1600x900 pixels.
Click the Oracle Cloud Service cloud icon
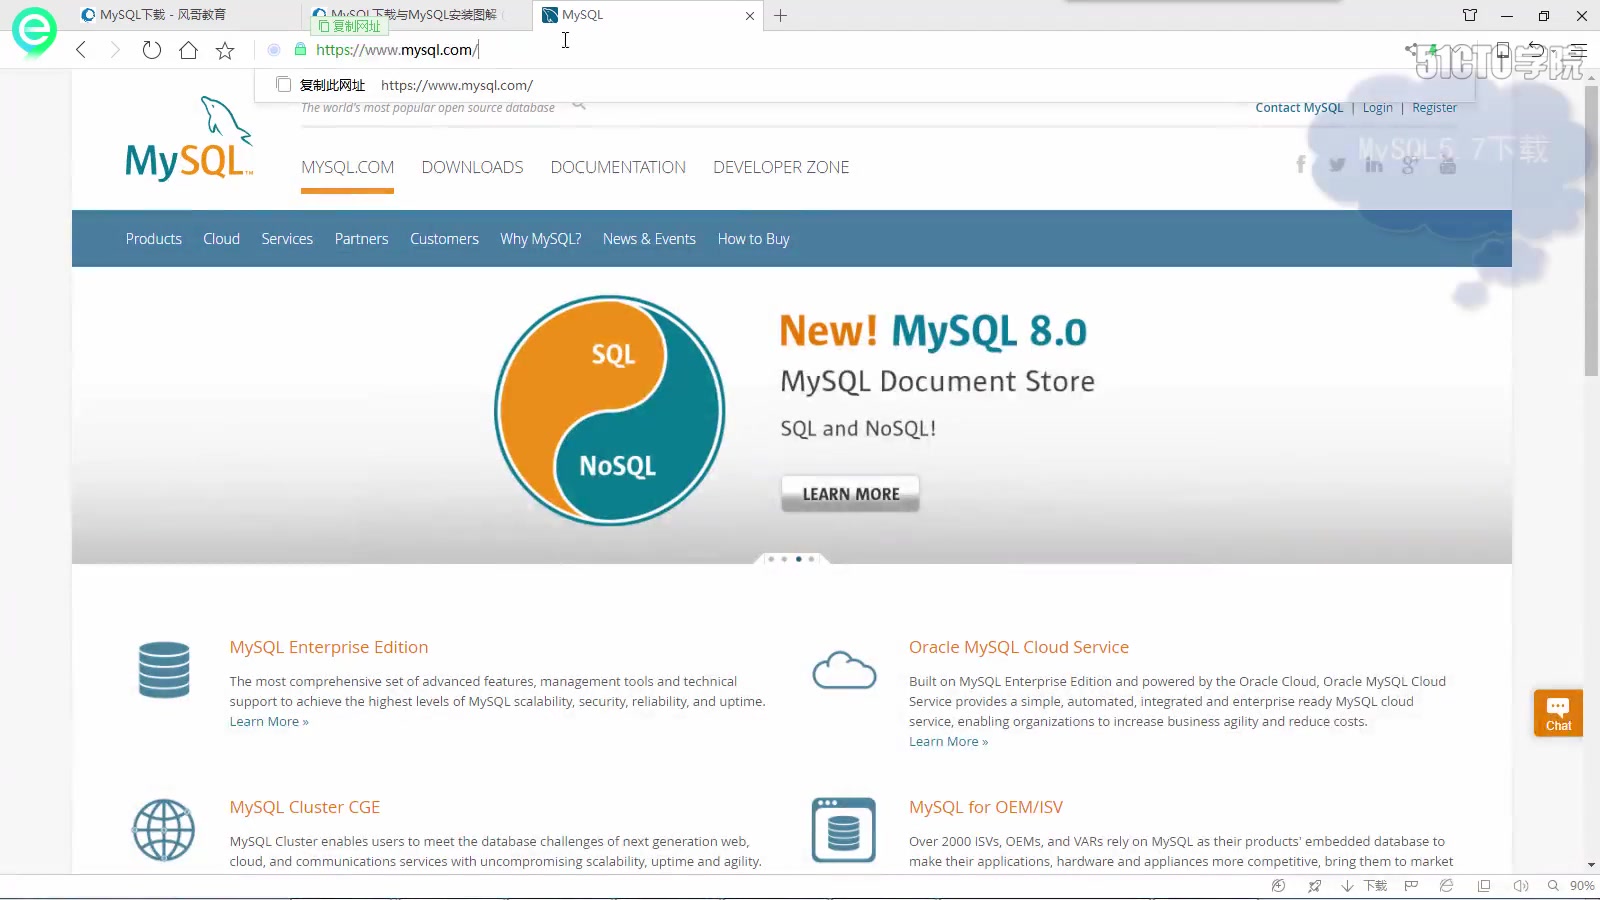[844, 670]
